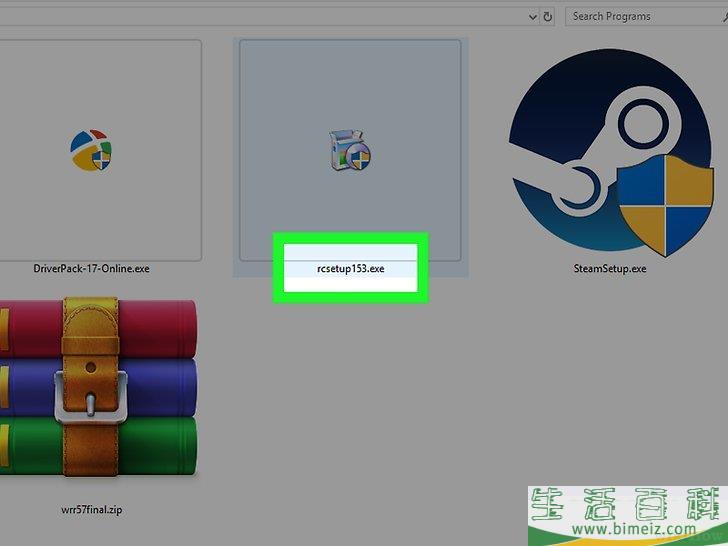
Task: Click the SteamSetup.exe file name
Action: [x=610, y=268]
